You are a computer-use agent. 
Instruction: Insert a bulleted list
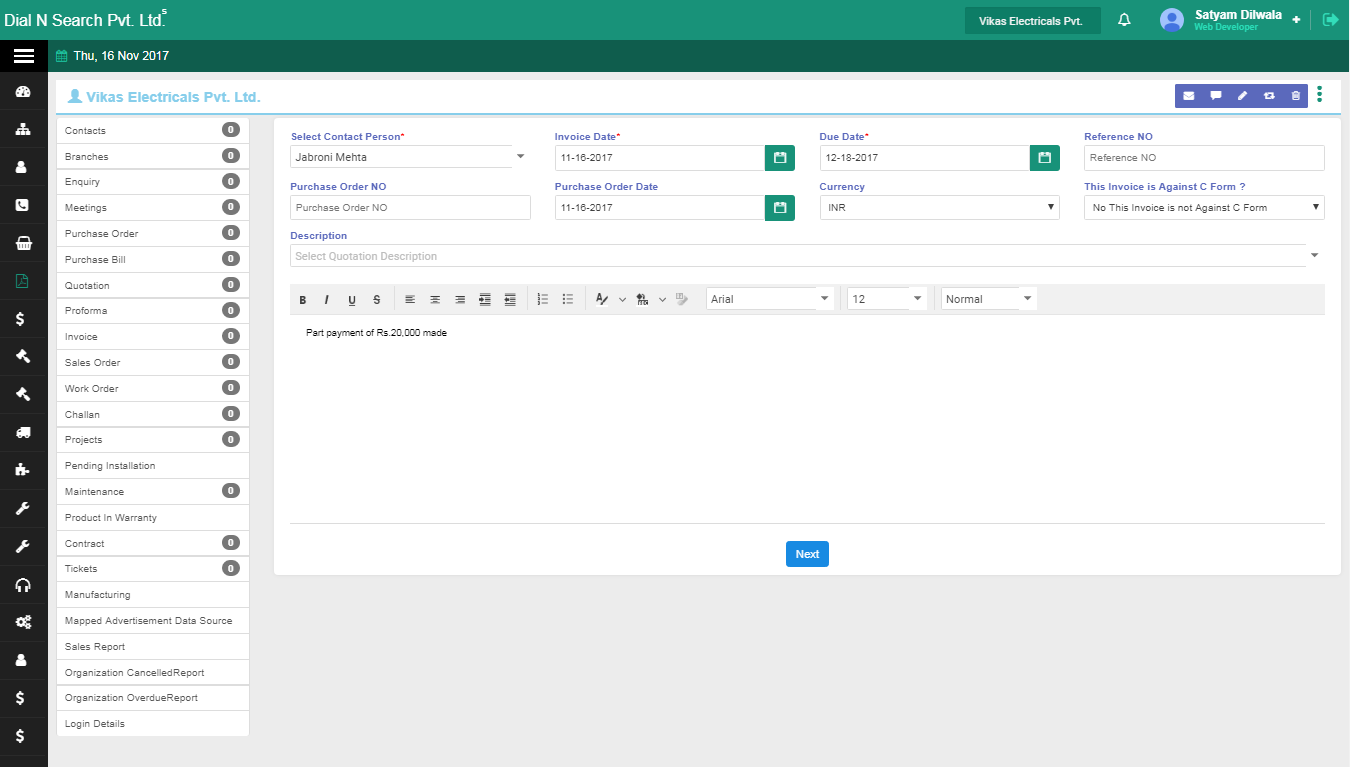click(x=568, y=299)
